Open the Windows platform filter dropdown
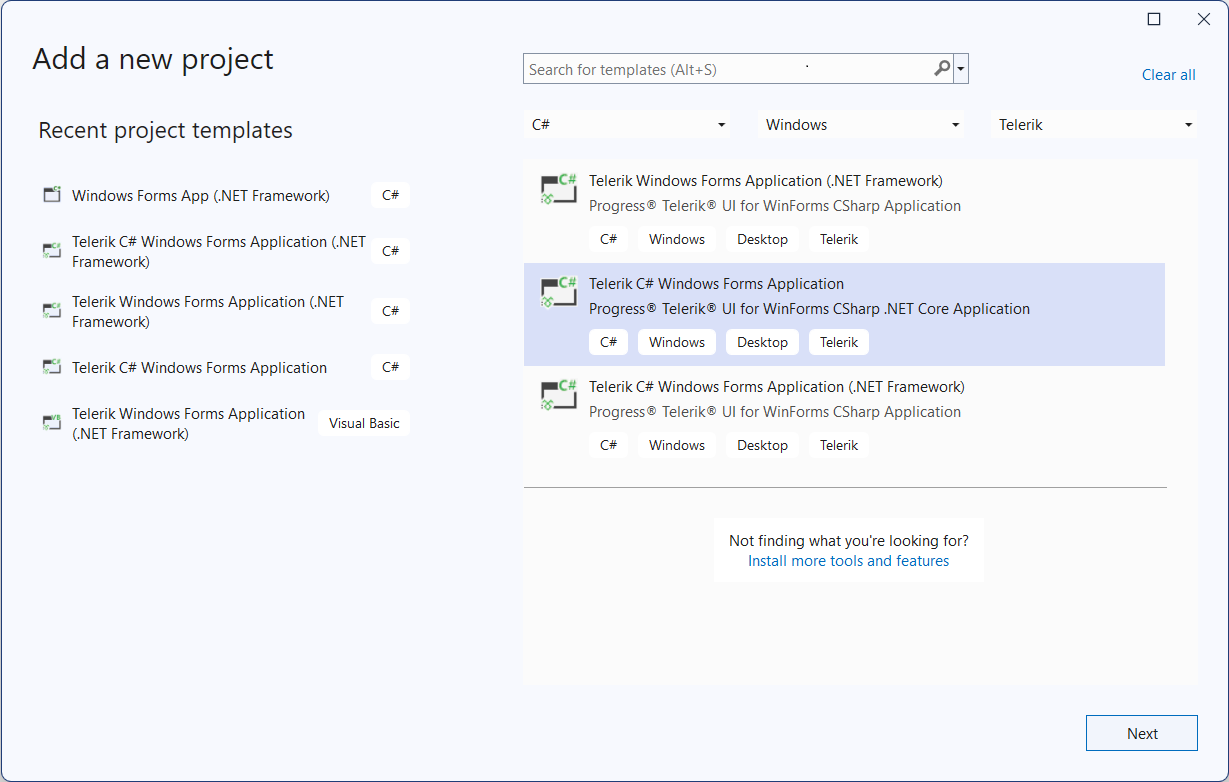This screenshot has height=782, width=1229. point(862,125)
